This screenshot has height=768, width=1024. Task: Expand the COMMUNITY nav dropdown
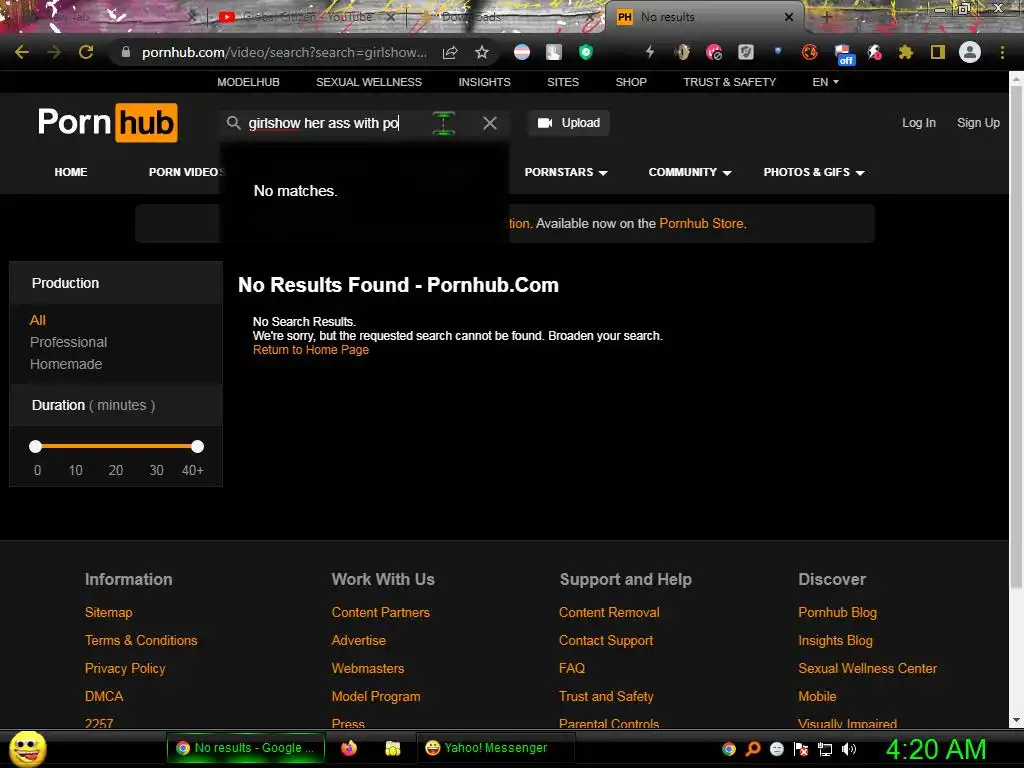[690, 172]
